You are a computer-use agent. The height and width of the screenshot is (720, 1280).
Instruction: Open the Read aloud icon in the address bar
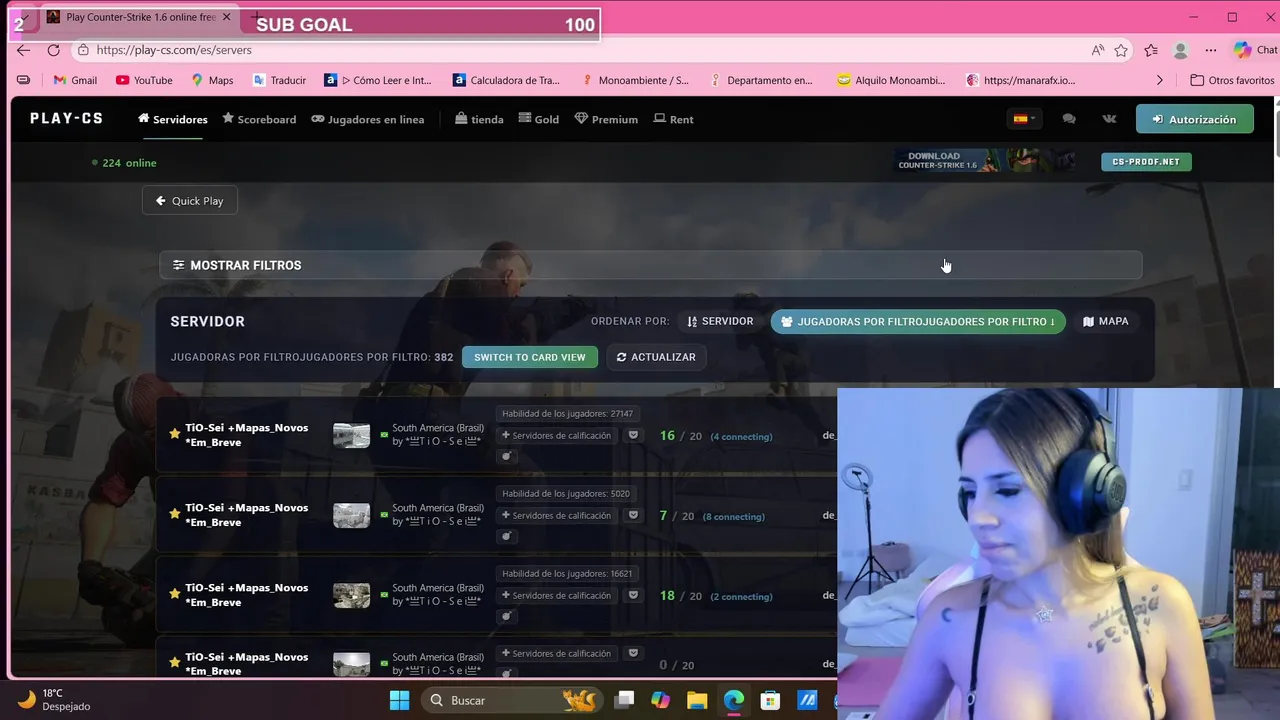point(1098,50)
